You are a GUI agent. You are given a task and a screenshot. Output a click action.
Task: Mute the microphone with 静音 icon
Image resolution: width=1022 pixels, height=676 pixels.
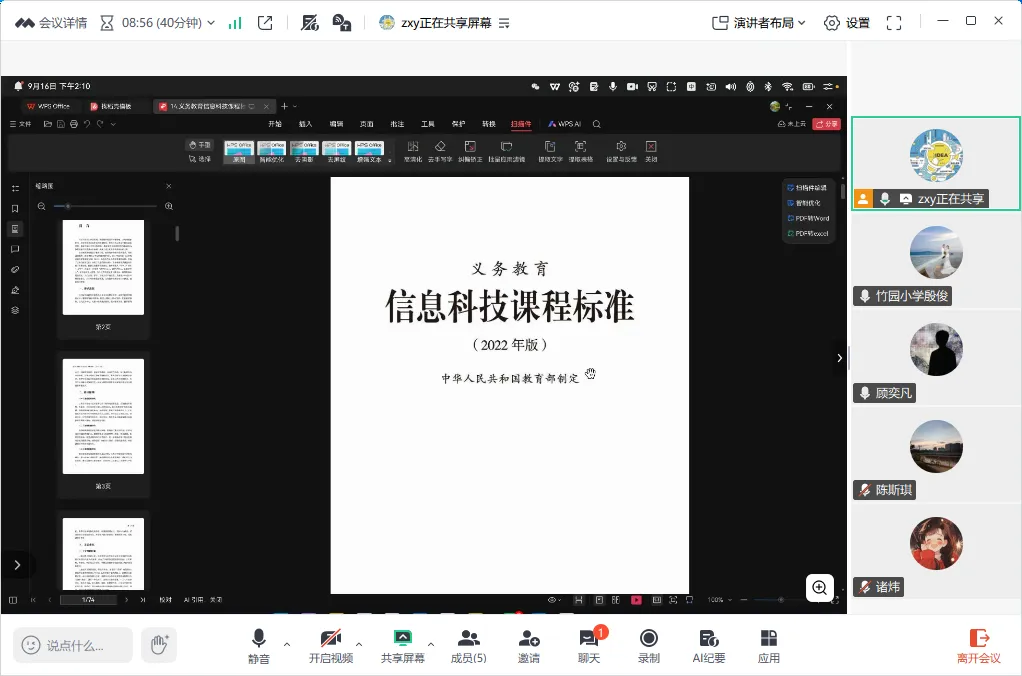pos(259,645)
